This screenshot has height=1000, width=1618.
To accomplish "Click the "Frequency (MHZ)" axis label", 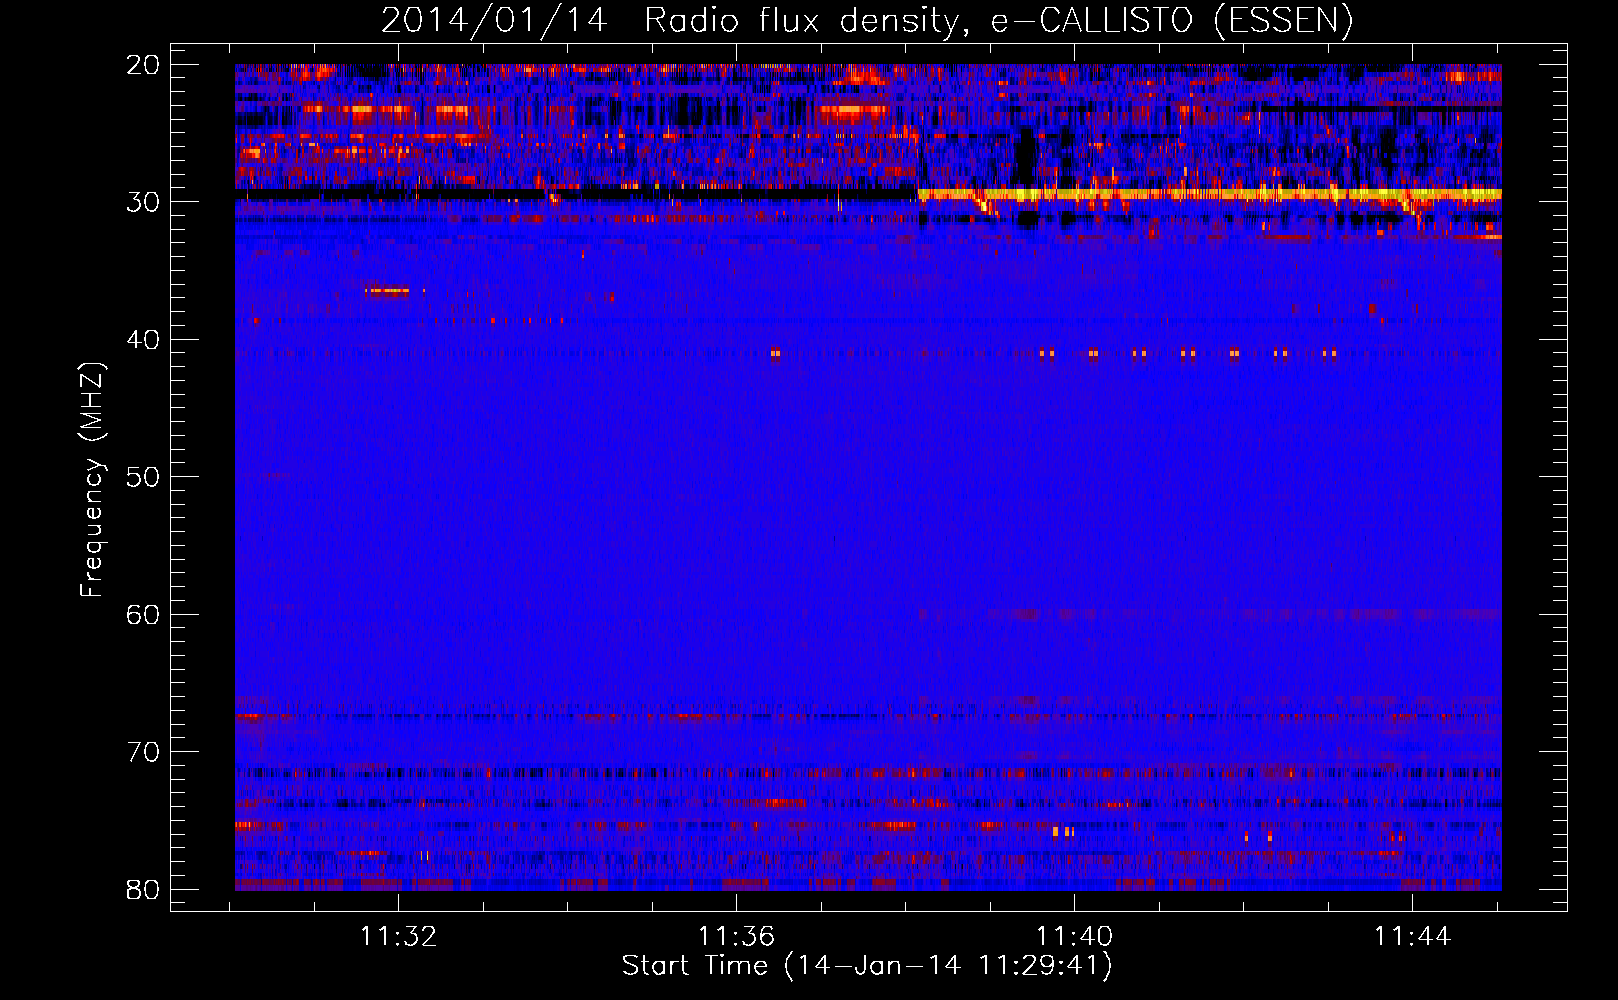I will pyautogui.click(x=92, y=480).
